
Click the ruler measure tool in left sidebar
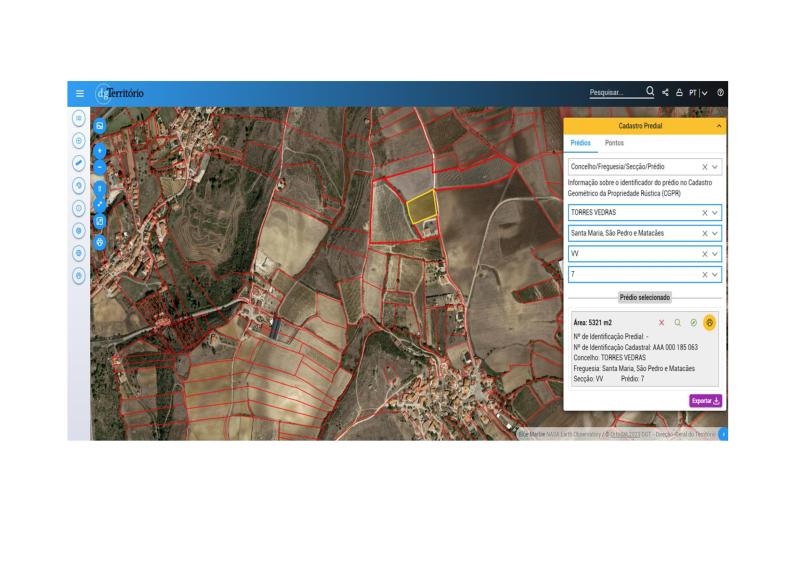(79, 161)
